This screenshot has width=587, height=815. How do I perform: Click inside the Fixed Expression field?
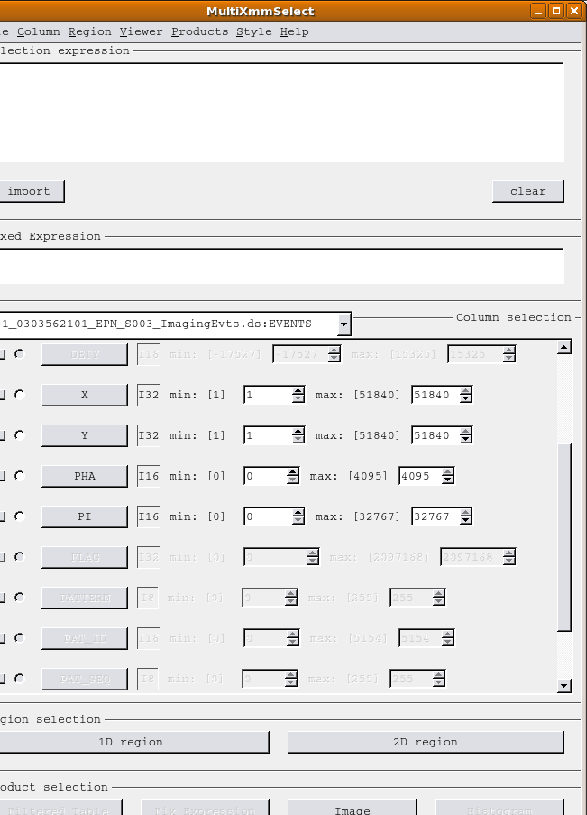click(x=281, y=266)
